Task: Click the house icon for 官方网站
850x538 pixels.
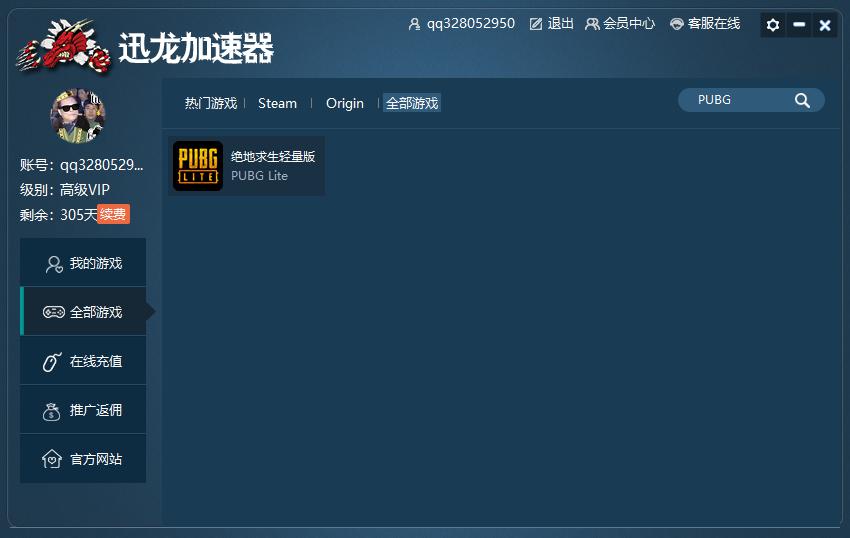Action: [x=51, y=459]
